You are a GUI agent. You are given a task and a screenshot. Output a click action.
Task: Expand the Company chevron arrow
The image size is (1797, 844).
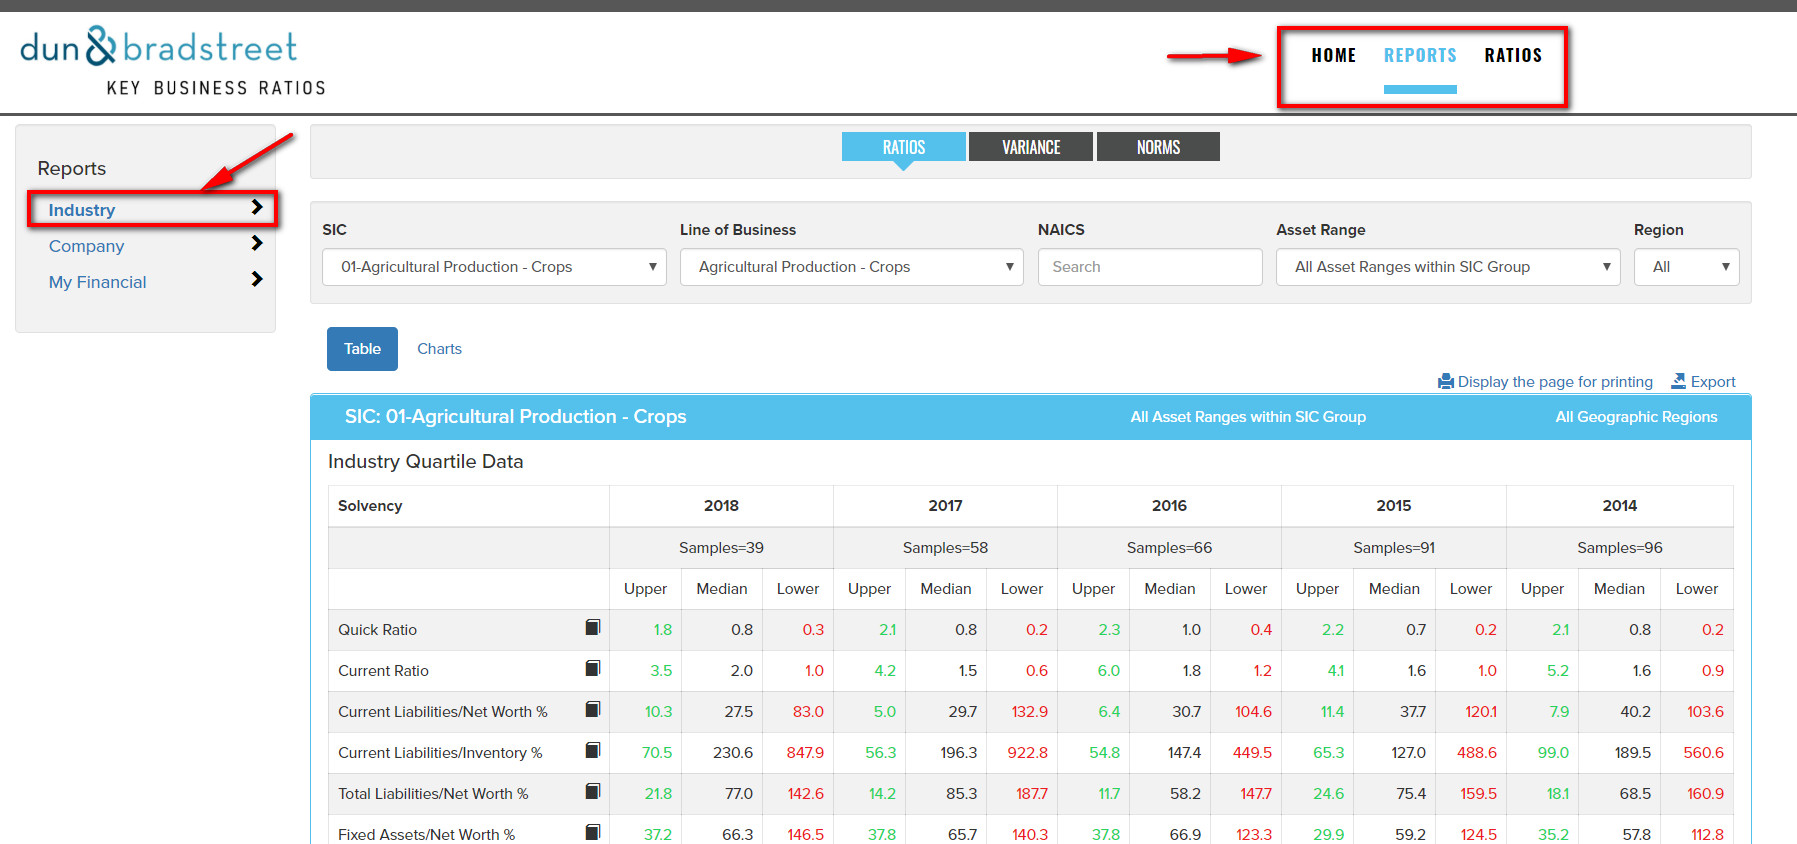257,243
